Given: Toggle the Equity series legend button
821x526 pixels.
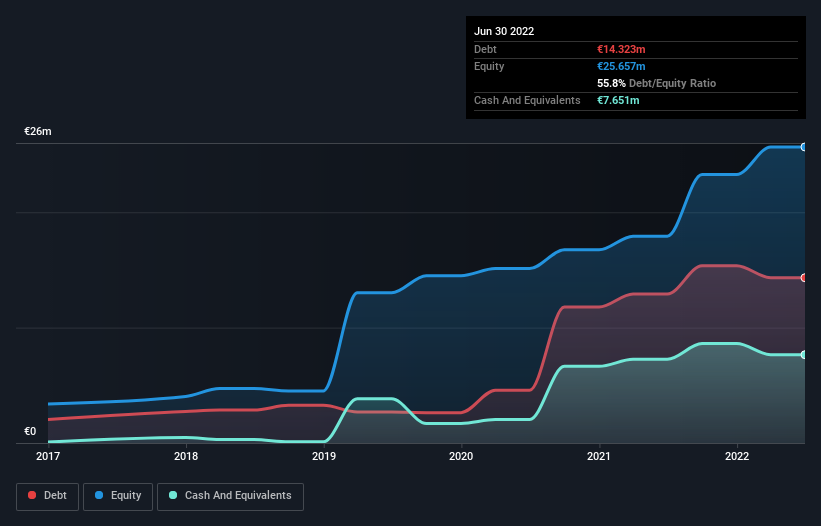Looking at the screenshot, I should (x=118, y=496).
